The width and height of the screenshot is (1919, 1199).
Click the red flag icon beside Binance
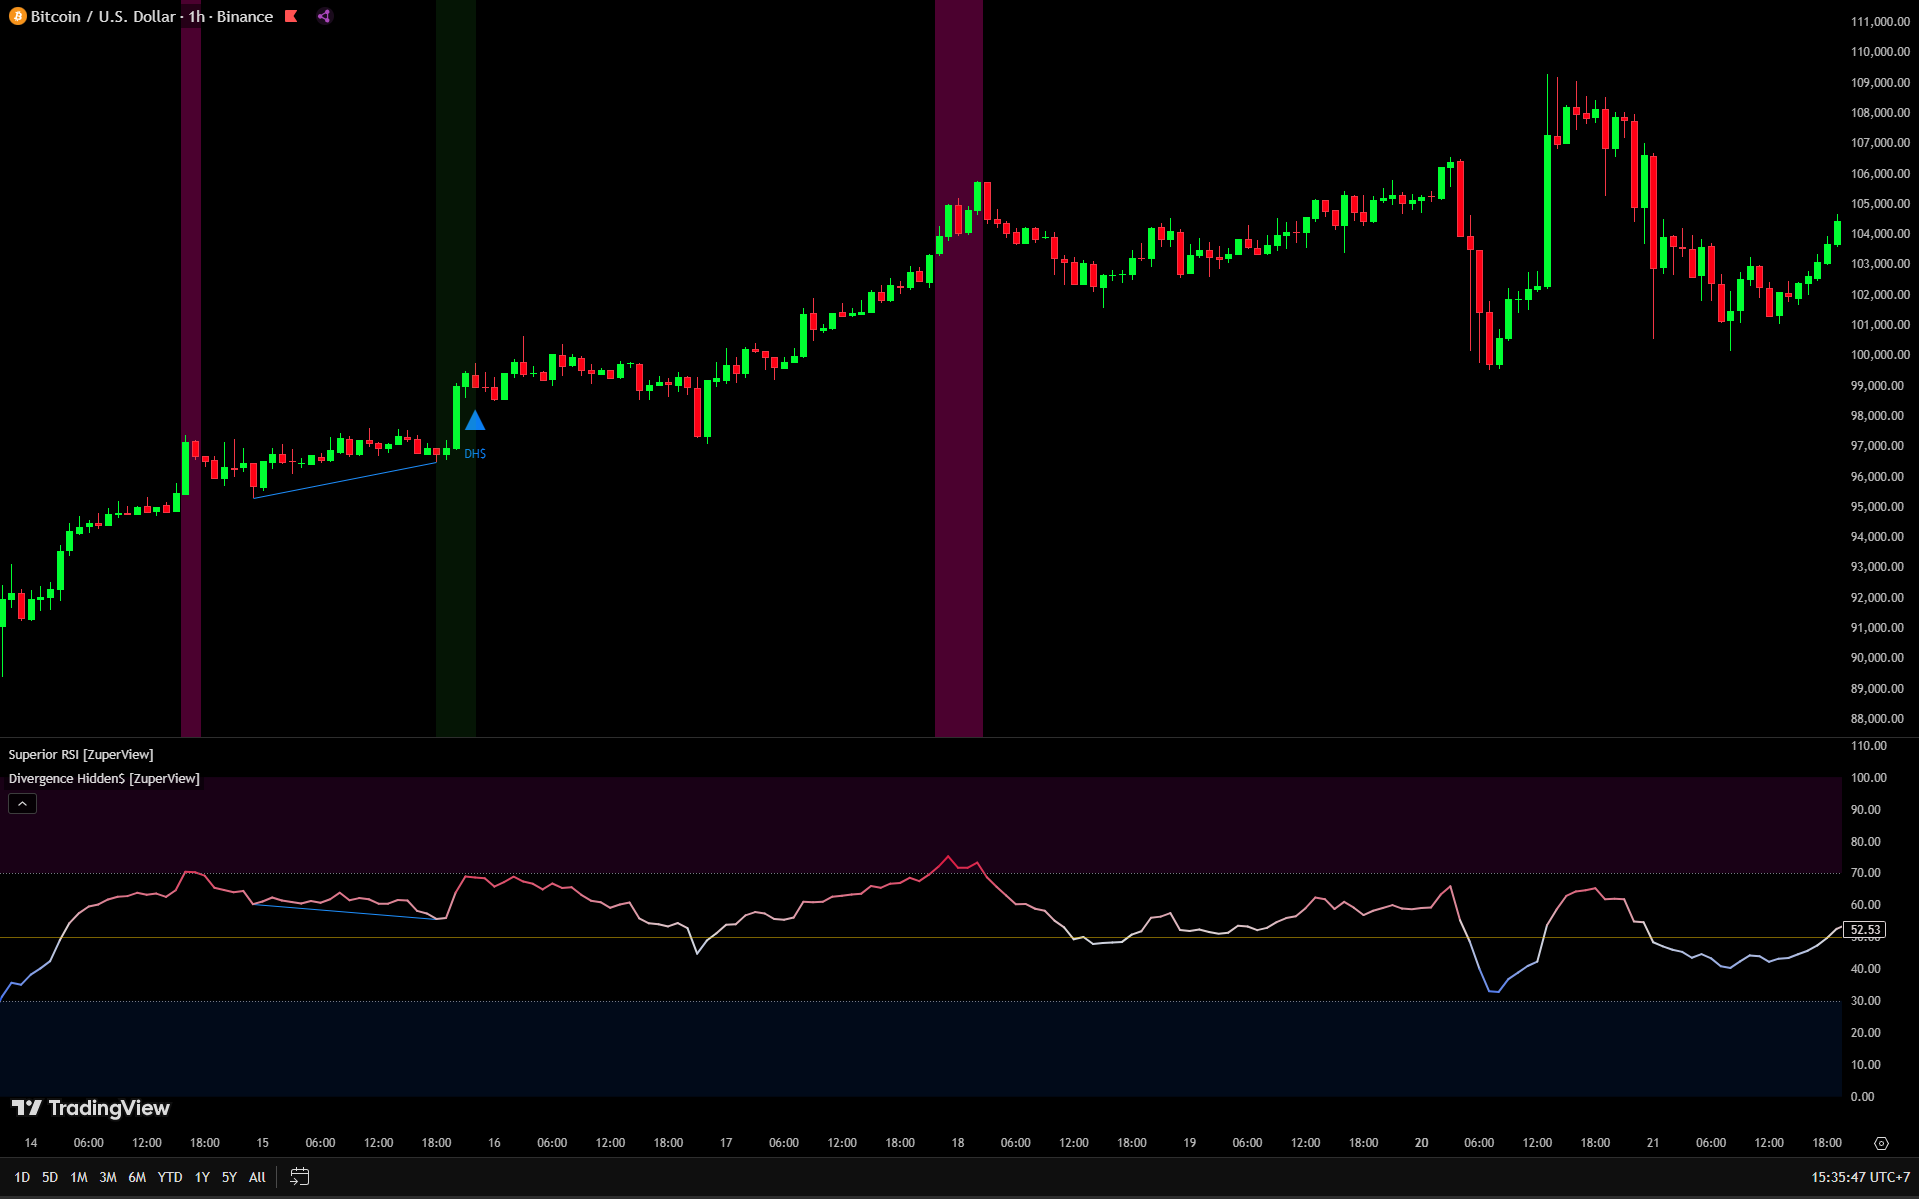(x=291, y=16)
